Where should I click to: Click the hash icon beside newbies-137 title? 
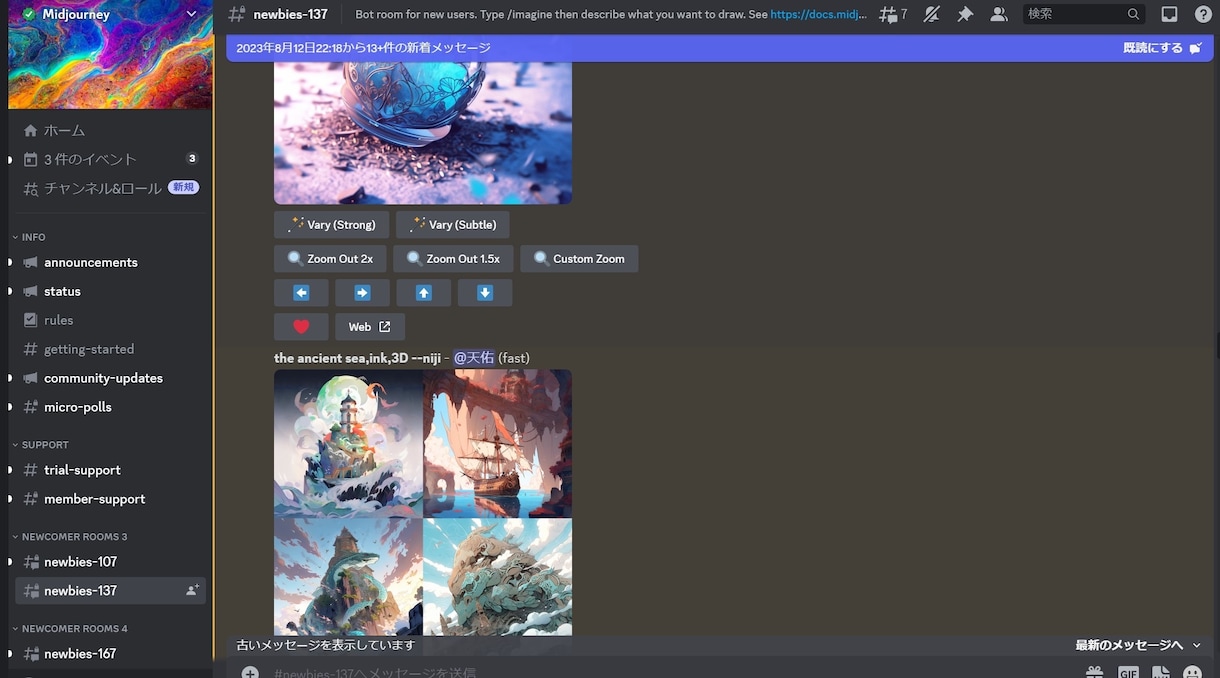(236, 14)
